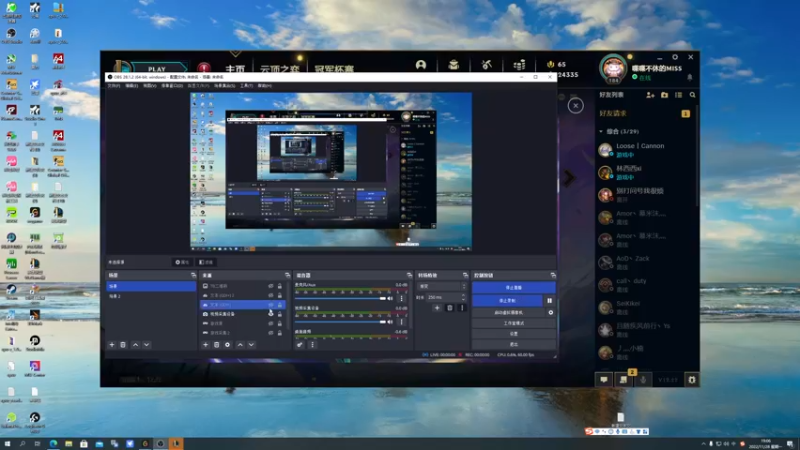Image resolution: width=800 pixels, height=450 pixels.
Task: Move the selected scene down
Action: [x=146, y=345]
